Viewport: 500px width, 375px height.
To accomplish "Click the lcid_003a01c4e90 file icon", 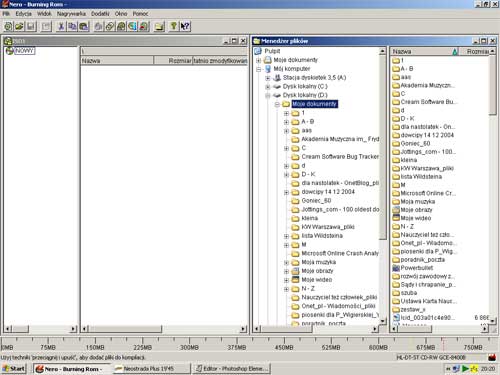I will (396, 318).
